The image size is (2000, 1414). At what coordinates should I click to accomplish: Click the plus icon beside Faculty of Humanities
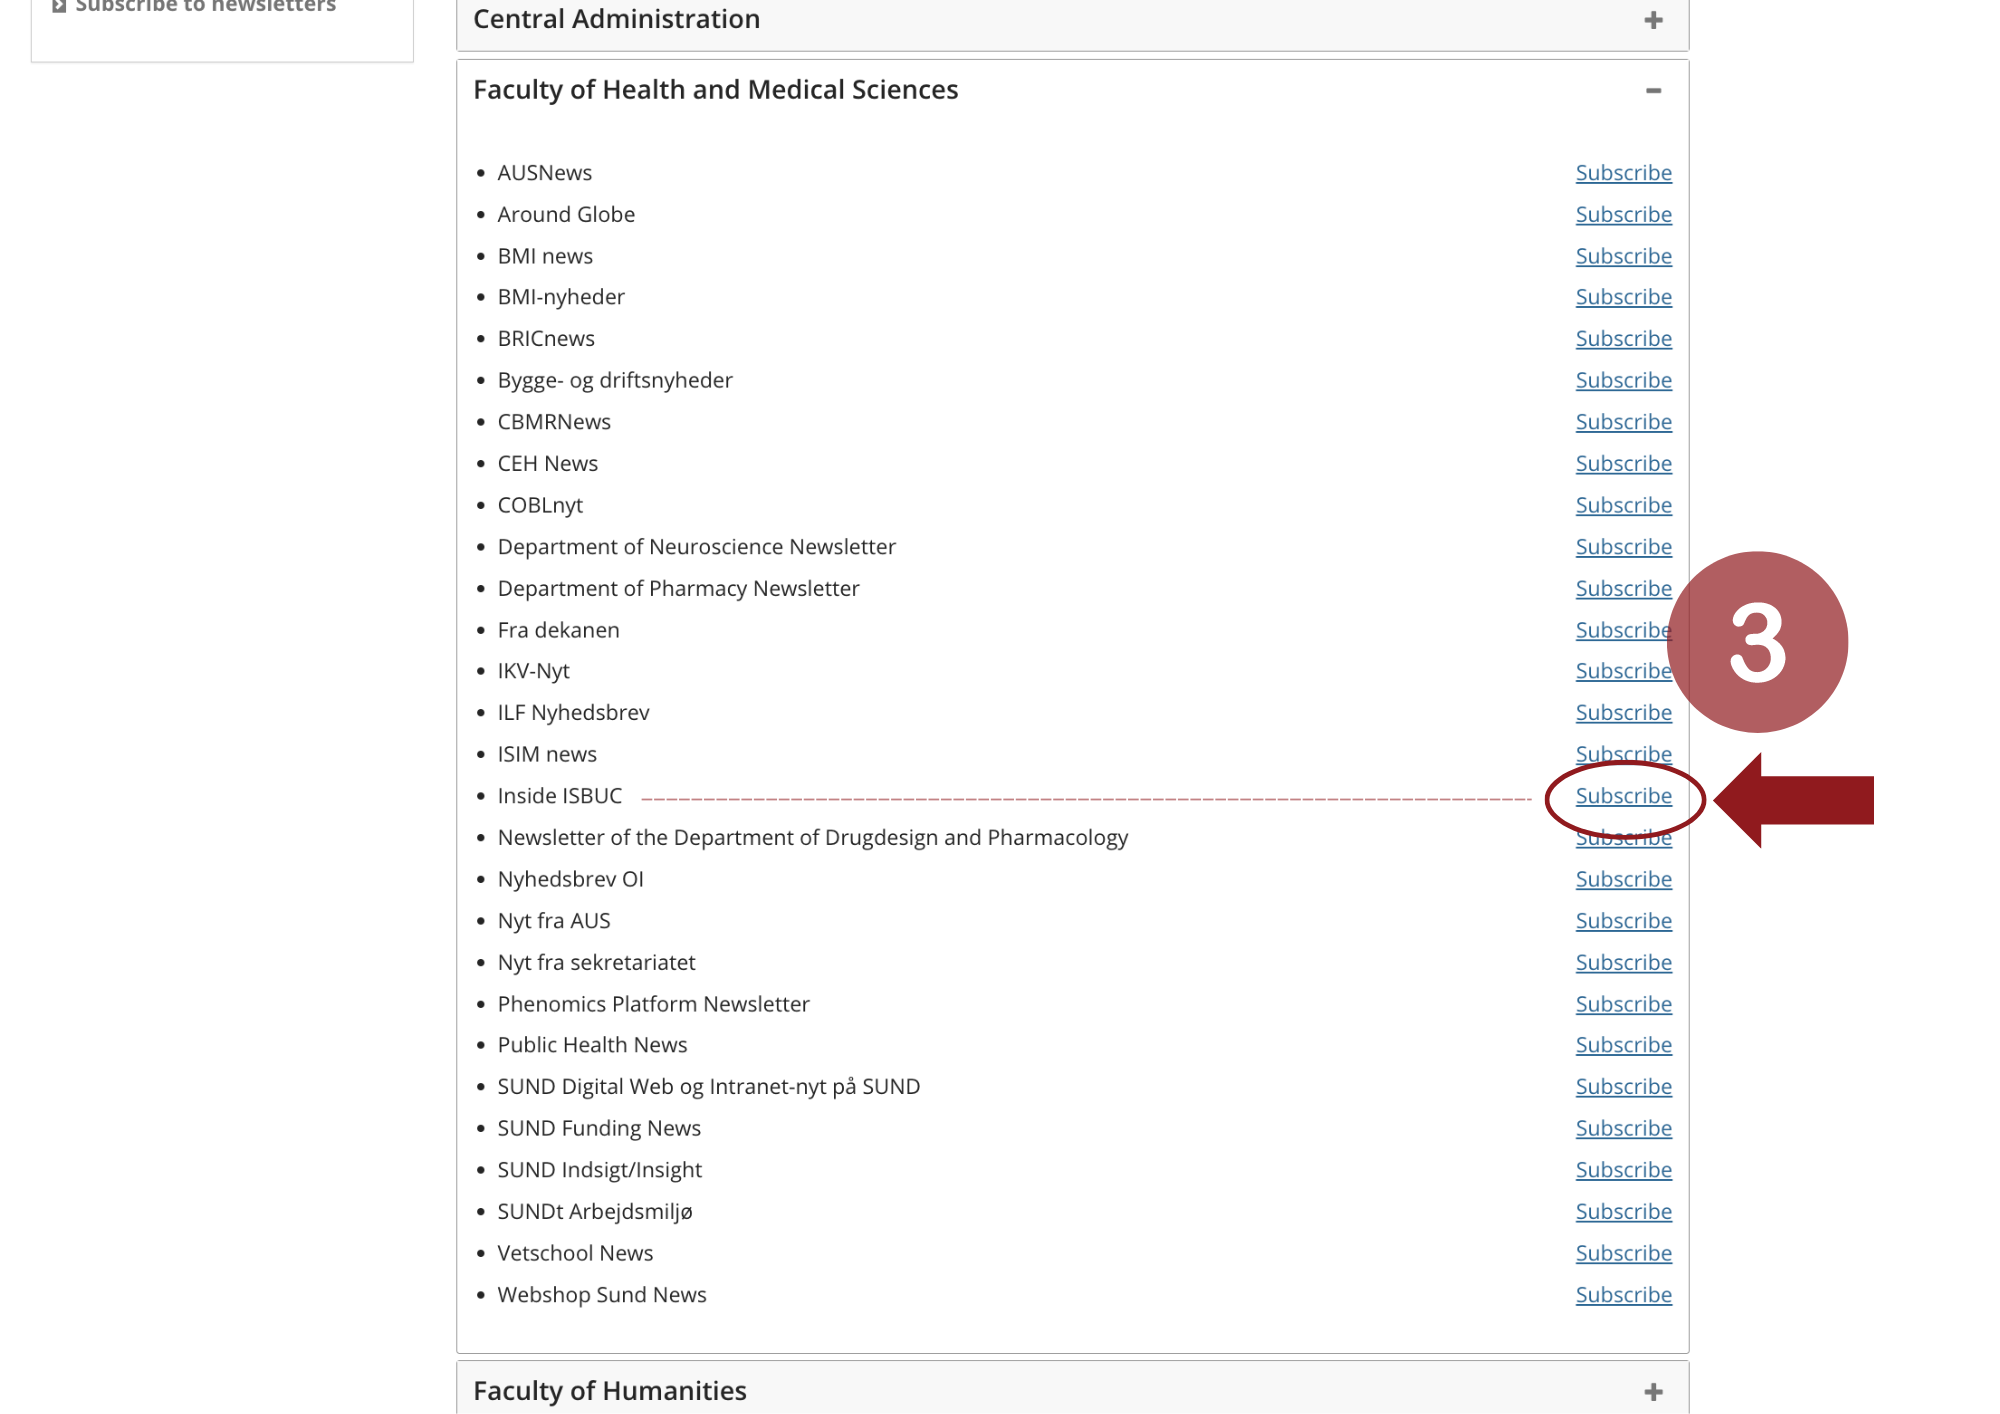pyautogui.click(x=1653, y=1391)
